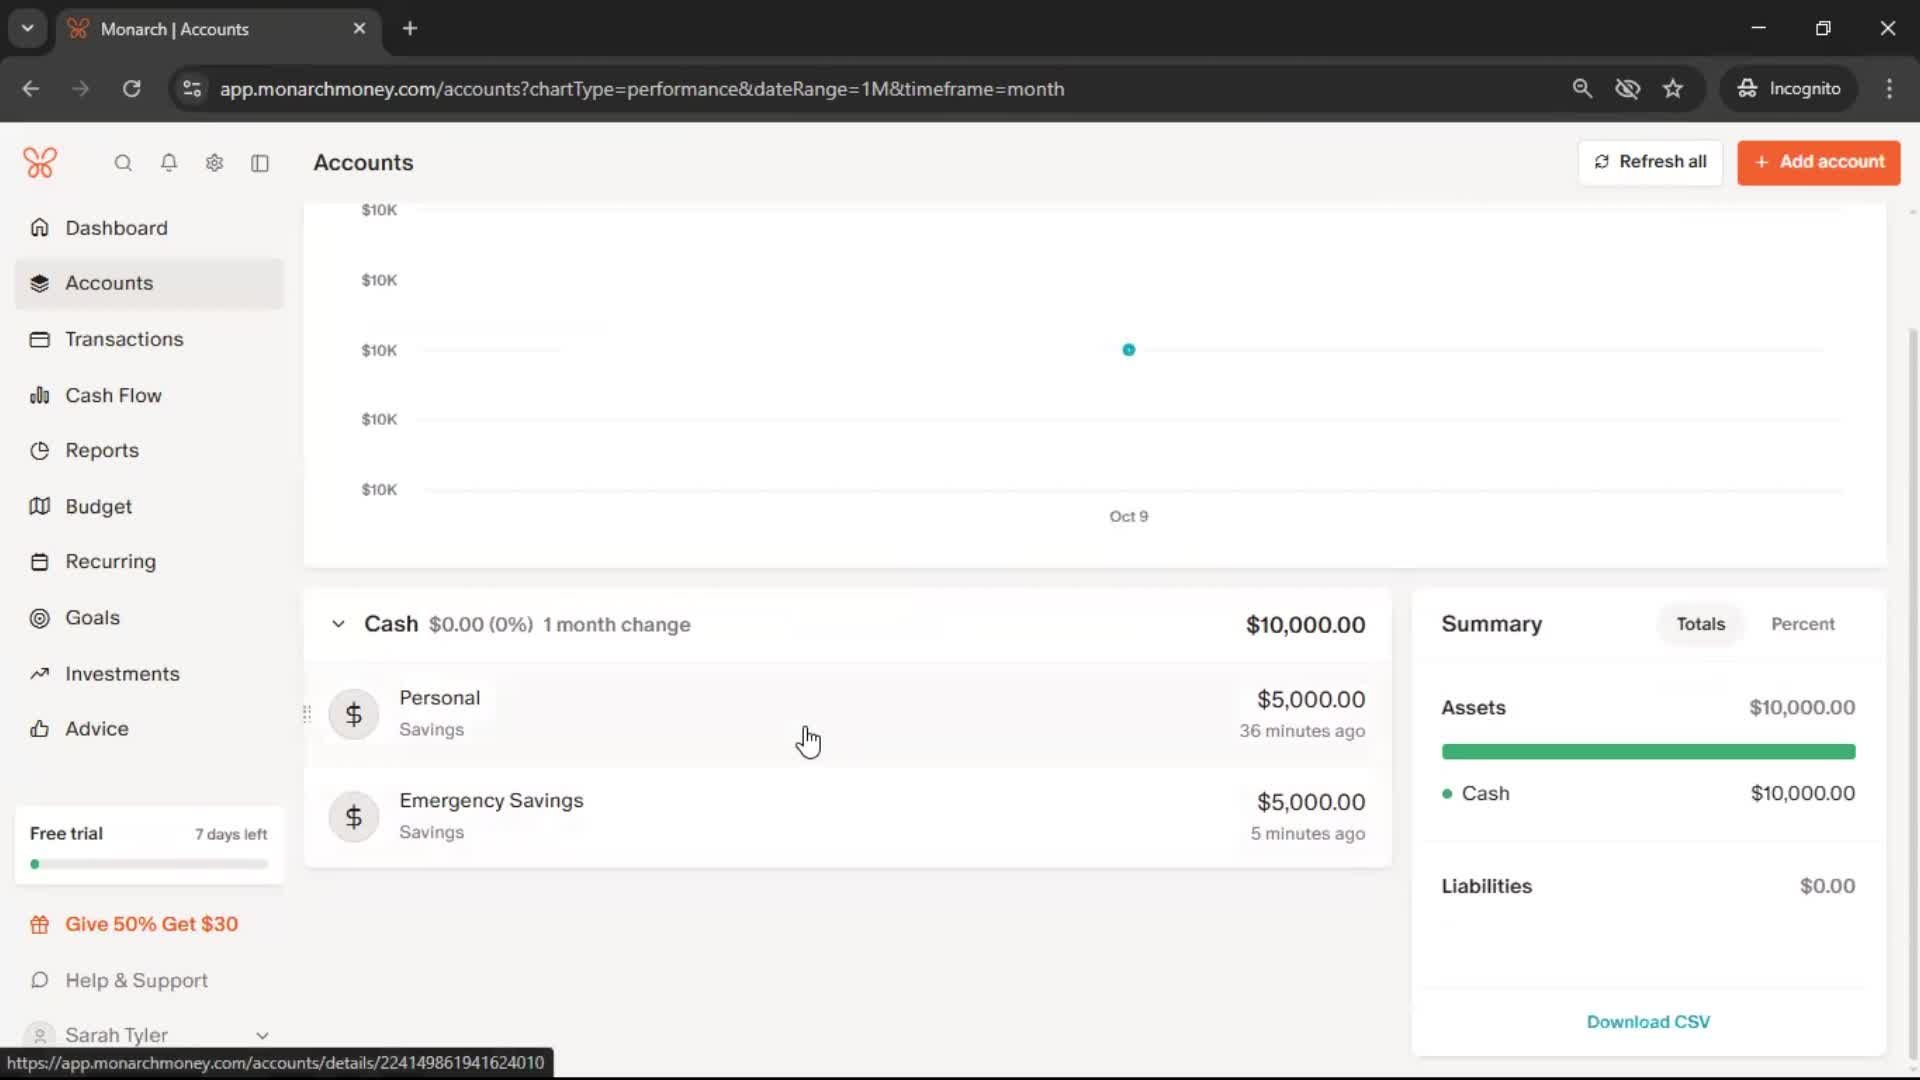Open search with magnifier icon
Viewport: 1920px width, 1080px height.
click(x=123, y=163)
